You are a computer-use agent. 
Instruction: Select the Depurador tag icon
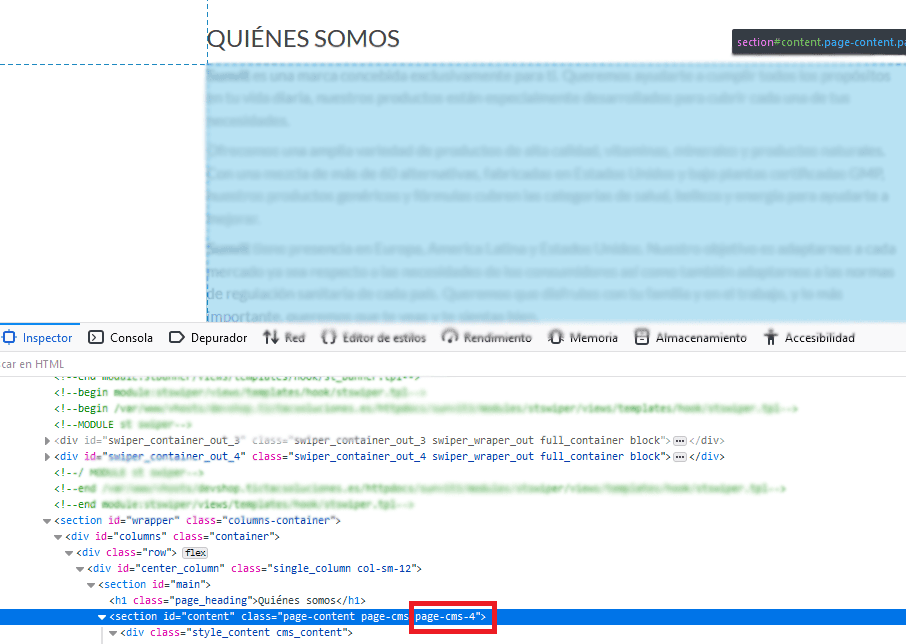176,337
